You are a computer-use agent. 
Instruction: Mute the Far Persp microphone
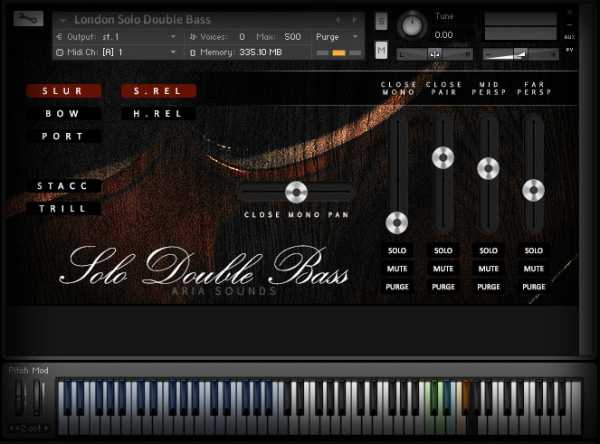pyautogui.click(x=533, y=269)
